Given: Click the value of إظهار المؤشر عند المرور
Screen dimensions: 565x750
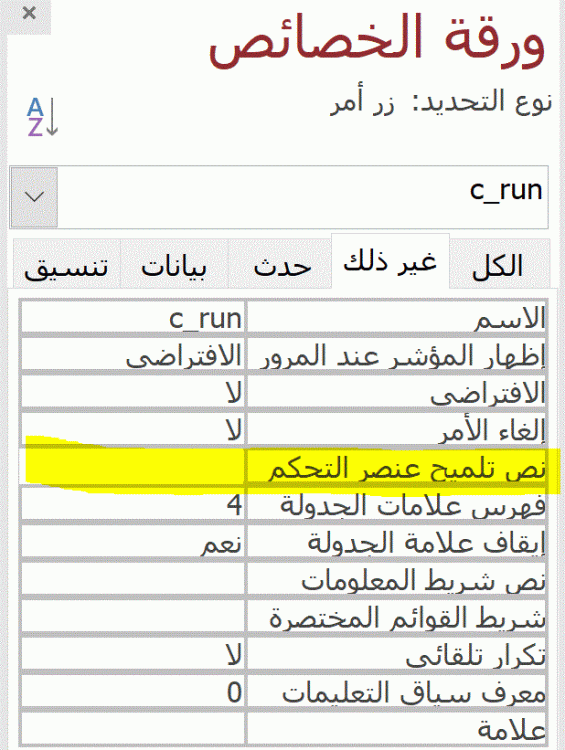Looking at the screenshot, I should pos(133,354).
